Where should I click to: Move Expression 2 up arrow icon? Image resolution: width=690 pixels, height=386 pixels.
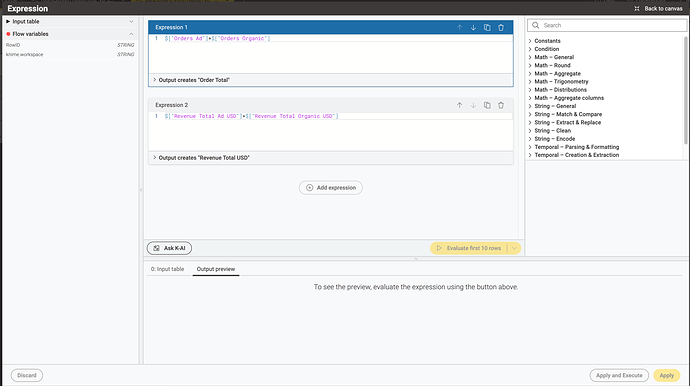tap(459, 105)
